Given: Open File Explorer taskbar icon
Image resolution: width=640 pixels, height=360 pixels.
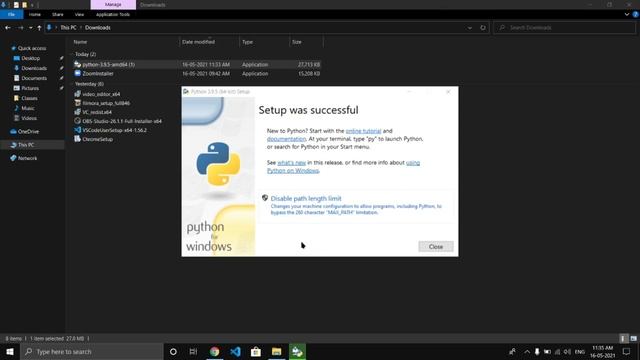Looking at the screenshot, I should (276, 351).
